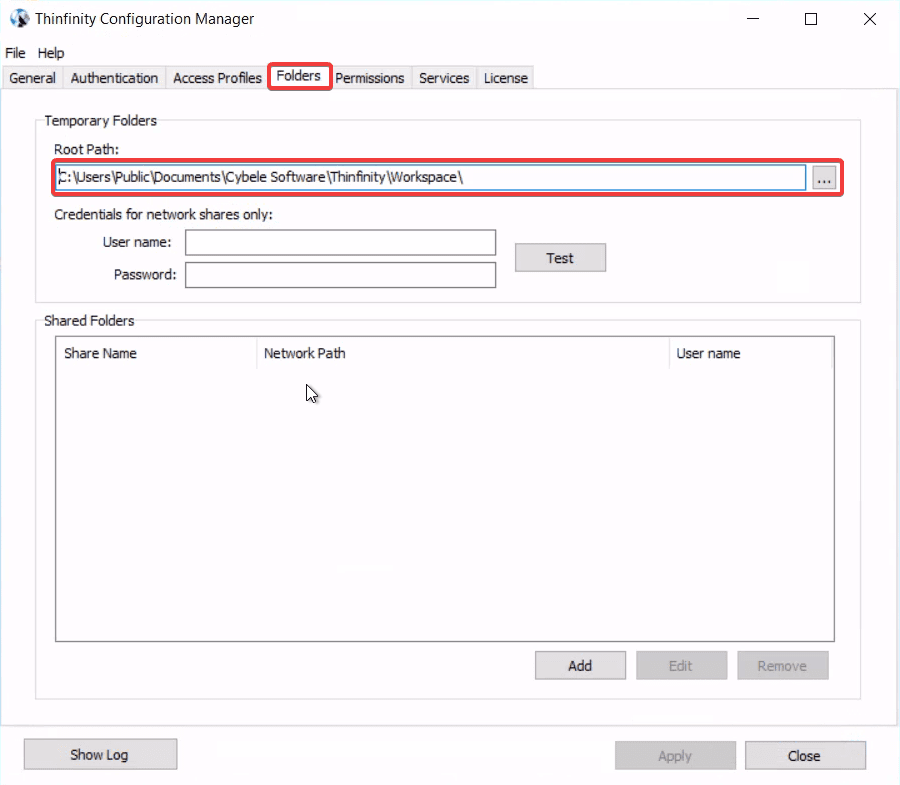Select the Edit shared folder button

click(x=681, y=665)
